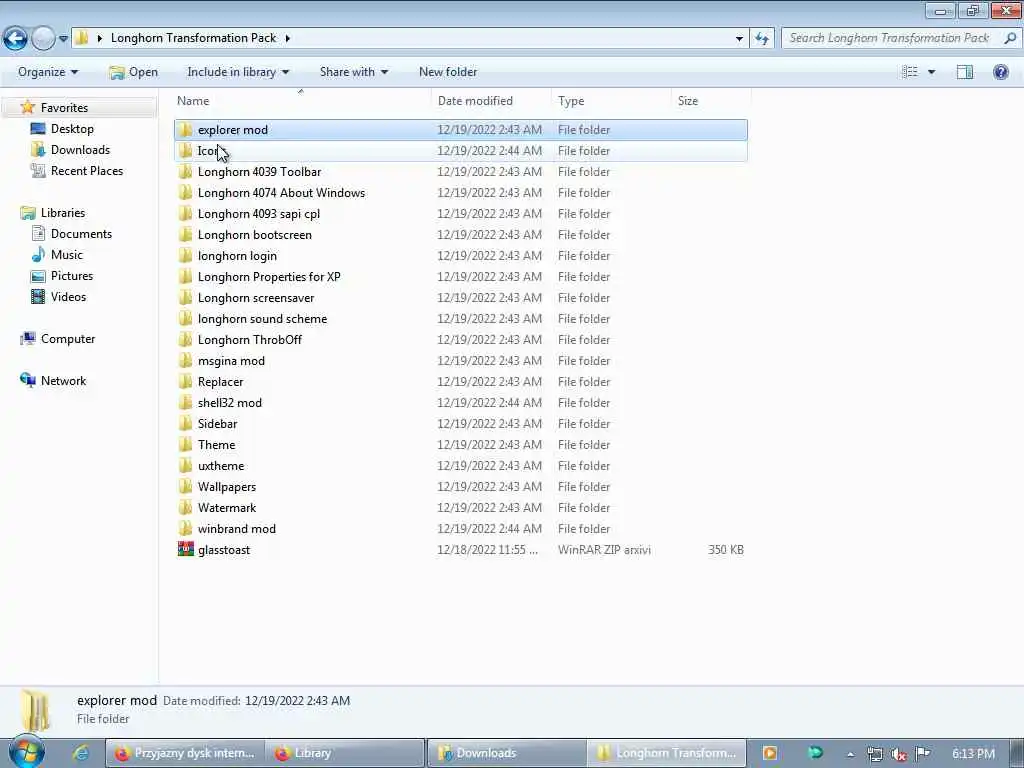
Task: Select the explorer mod folder icon
Action: (185, 129)
